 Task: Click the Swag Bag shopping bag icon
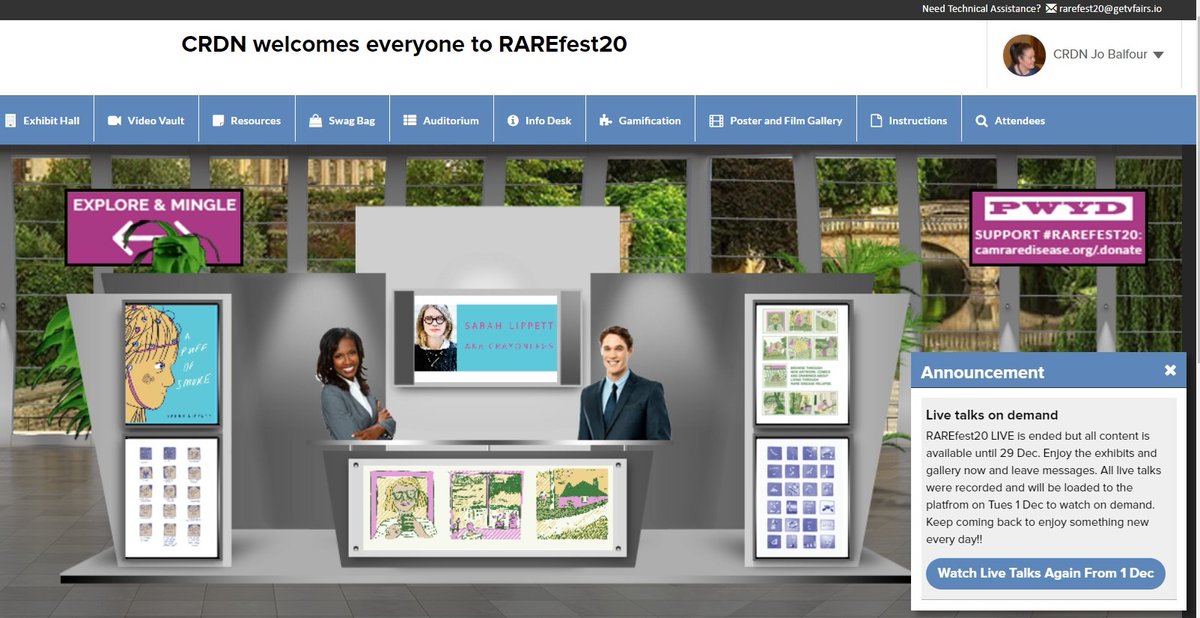pos(315,121)
